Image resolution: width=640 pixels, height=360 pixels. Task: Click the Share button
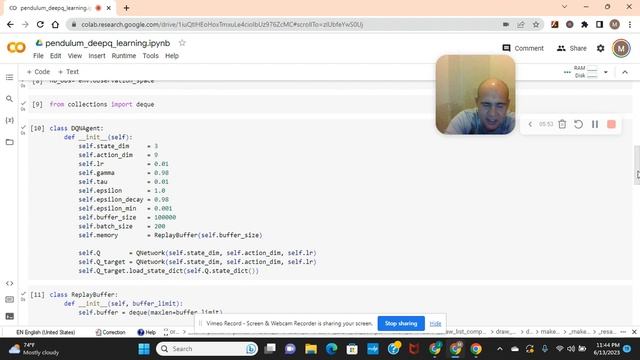[x=571, y=48]
